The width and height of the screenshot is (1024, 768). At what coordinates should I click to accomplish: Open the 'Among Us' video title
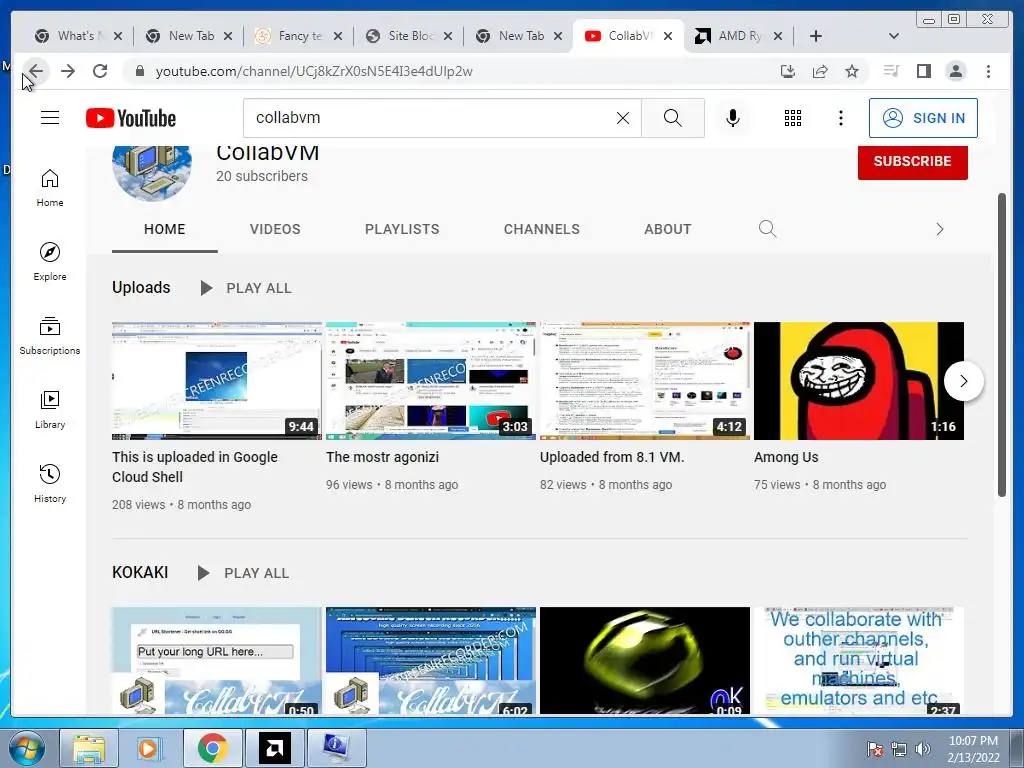786,457
